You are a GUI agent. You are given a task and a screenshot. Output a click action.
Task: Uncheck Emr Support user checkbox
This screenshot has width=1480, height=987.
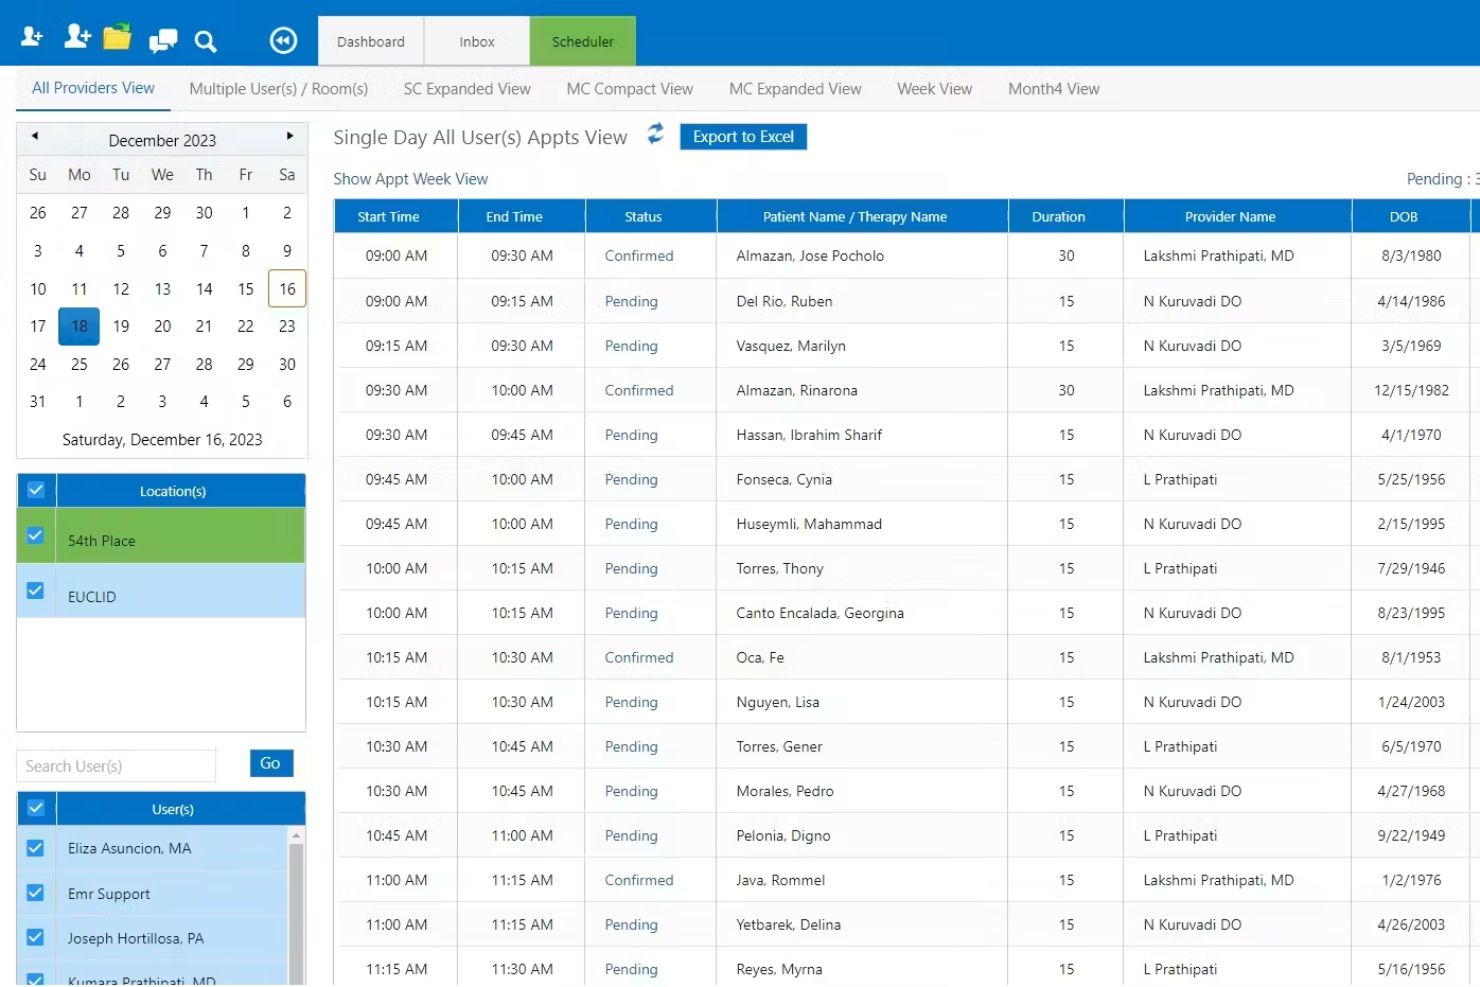click(x=35, y=893)
